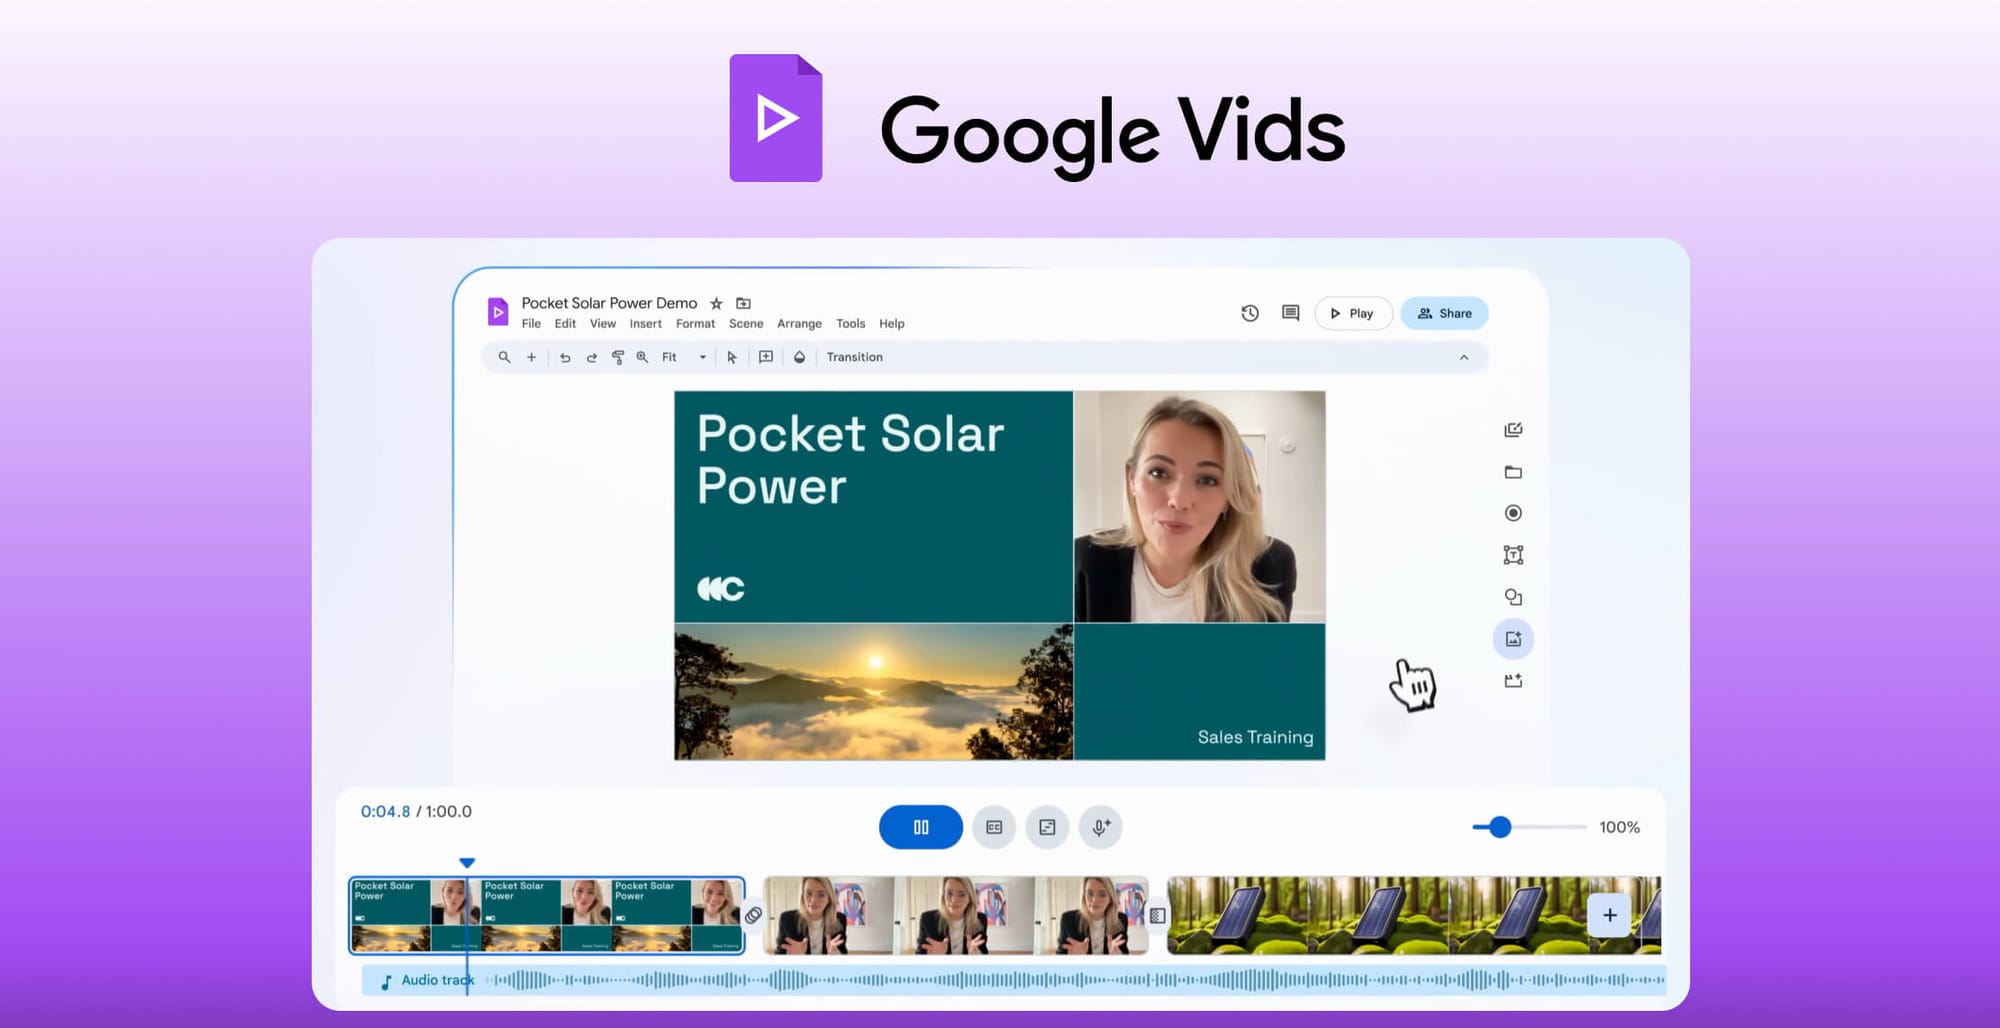Click the Play button
The width and height of the screenshot is (2000, 1028).
(x=1353, y=313)
